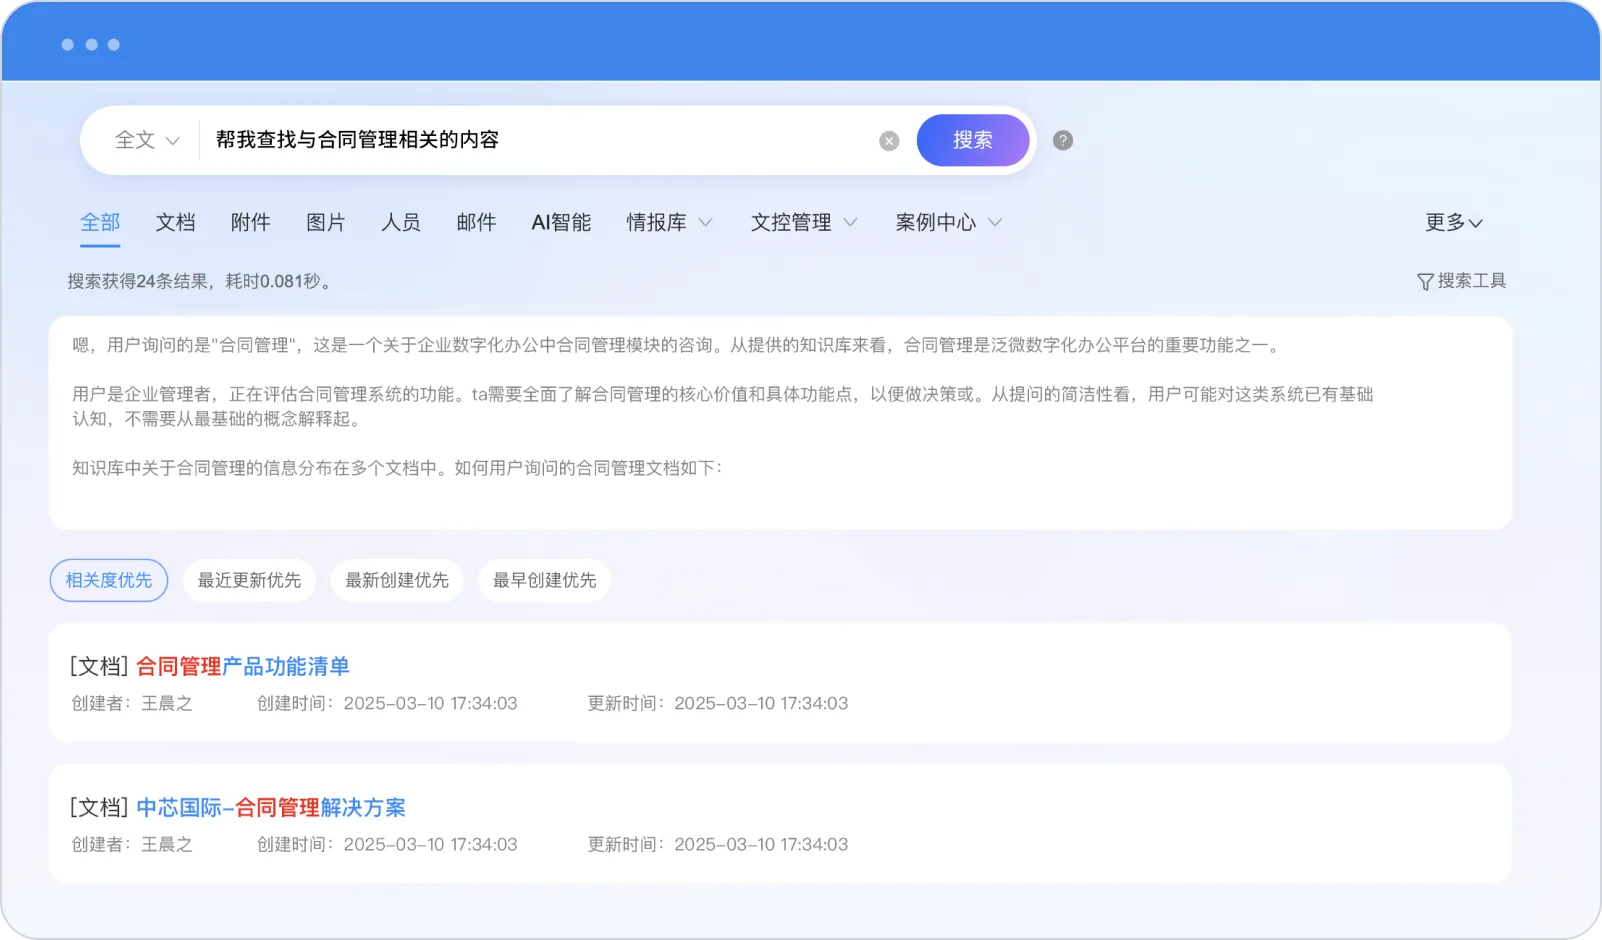The image size is (1602, 940).
Task: Select the 相关度优先 sort option
Action: tap(109, 580)
